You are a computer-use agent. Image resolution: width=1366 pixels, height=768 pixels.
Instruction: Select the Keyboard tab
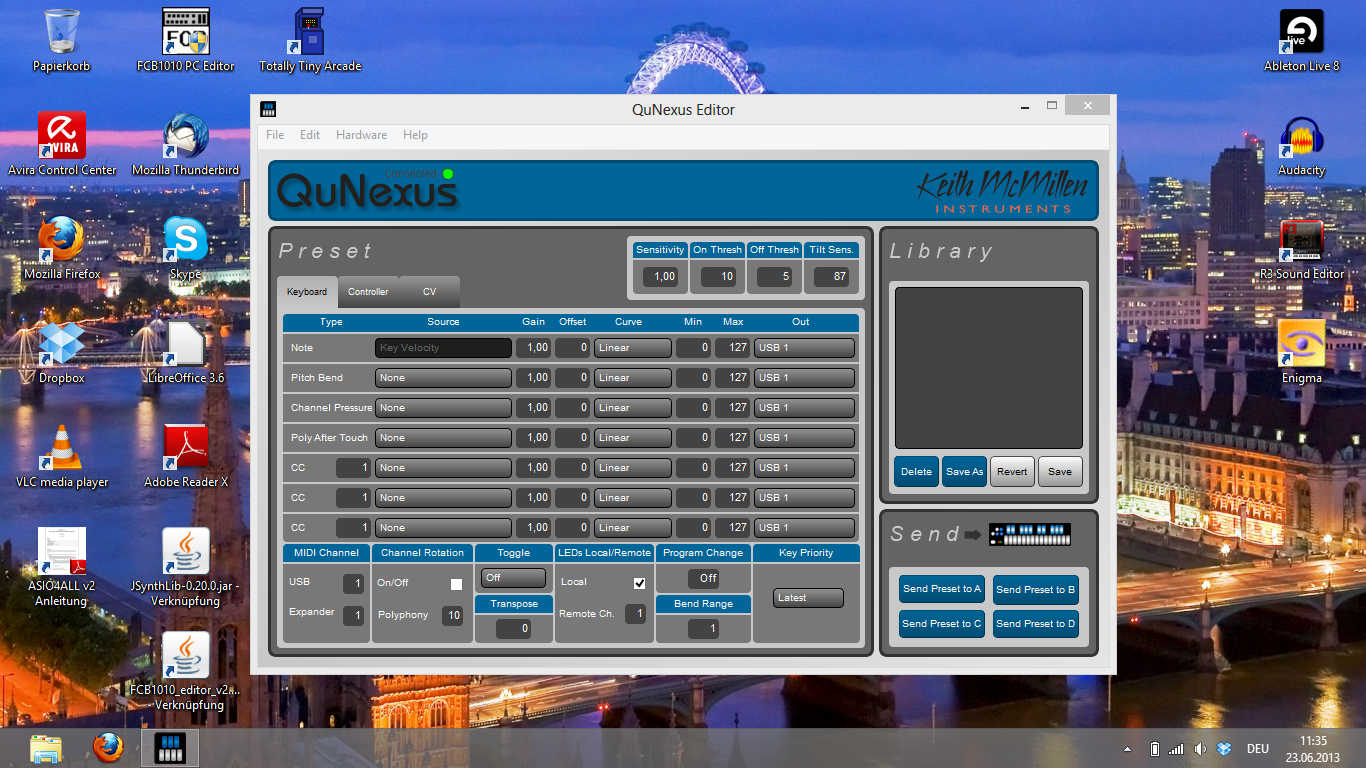pos(307,292)
